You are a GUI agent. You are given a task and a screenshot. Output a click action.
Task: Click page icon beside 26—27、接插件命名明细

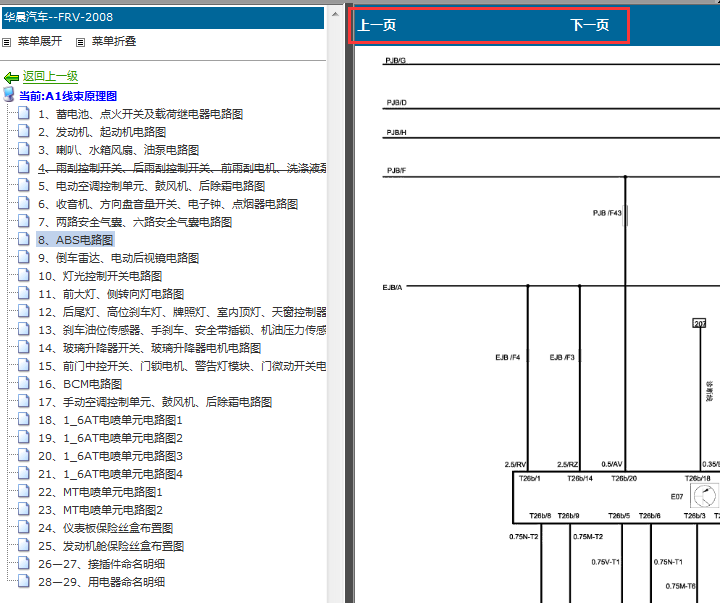tap(24, 563)
